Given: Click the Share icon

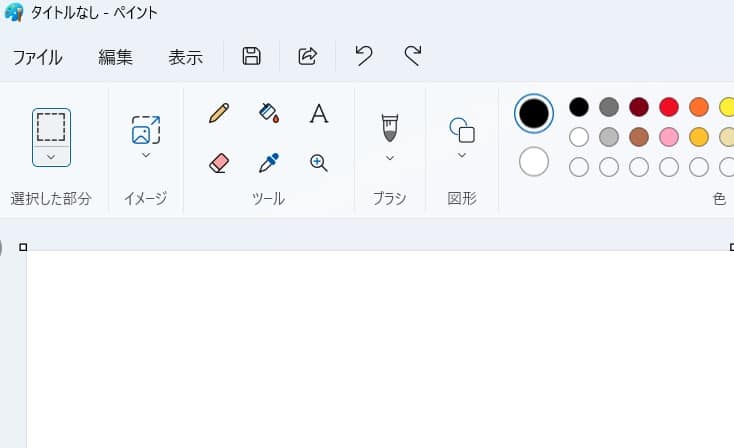Looking at the screenshot, I should click(x=308, y=56).
